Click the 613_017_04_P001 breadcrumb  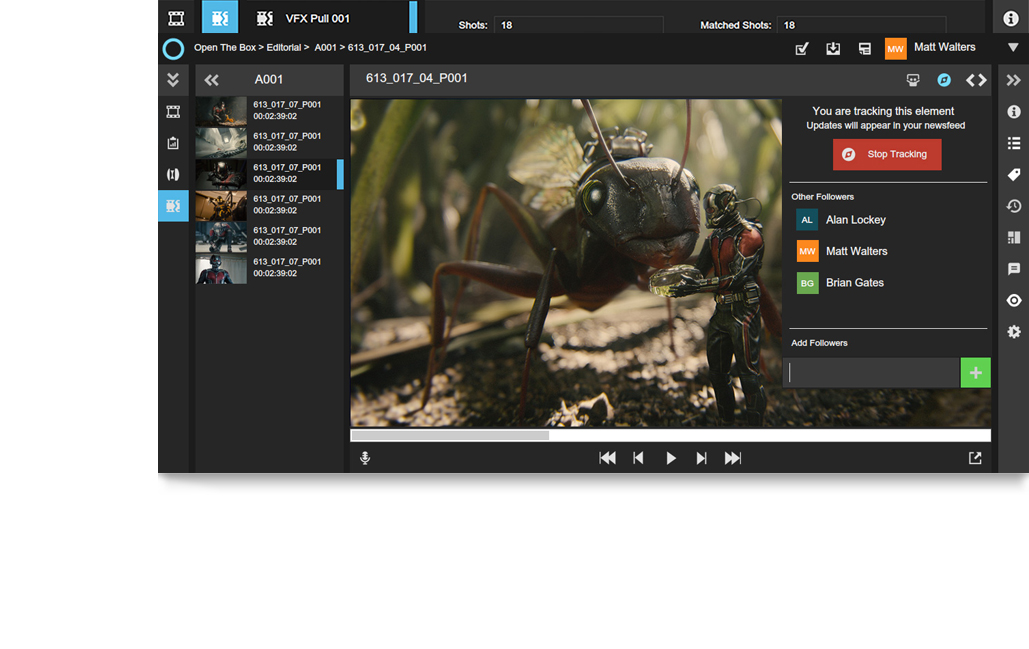tap(387, 47)
